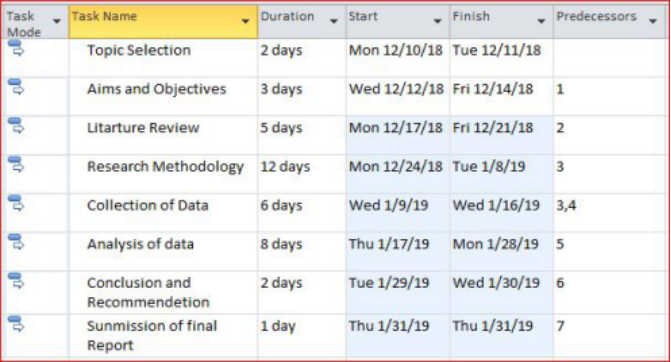
Task: Click the task mode icon for Topic Selection
Action: [x=16, y=48]
